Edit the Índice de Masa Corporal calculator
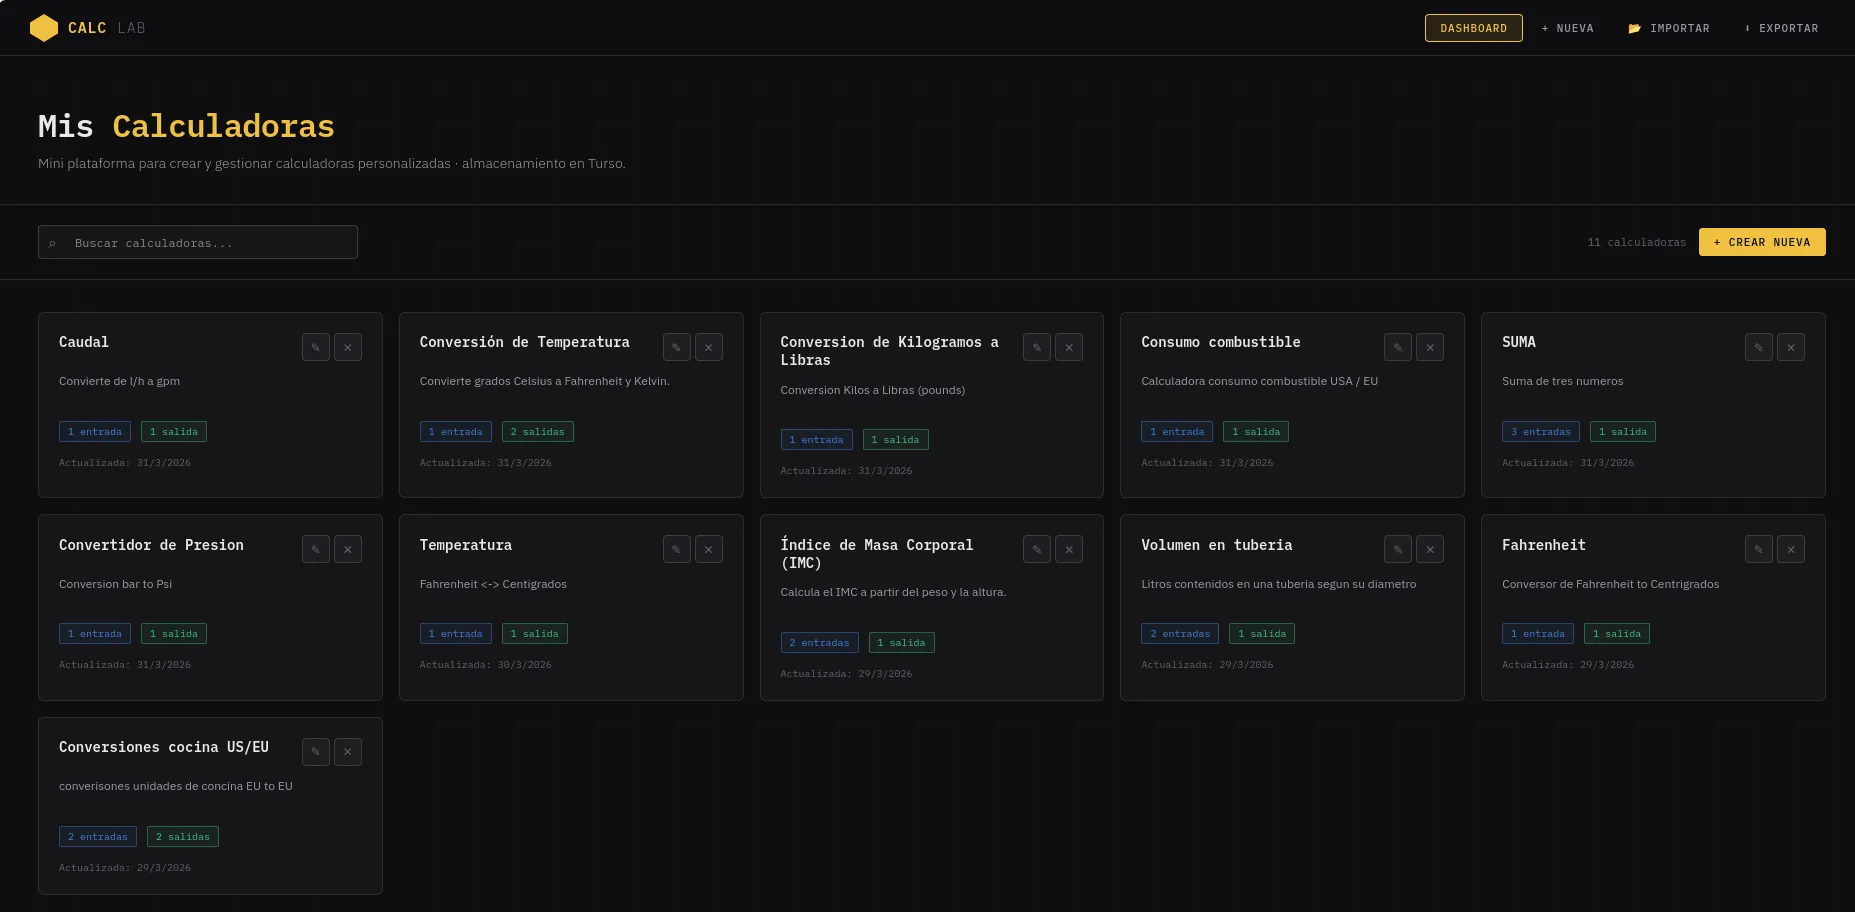 coord(1037,549)
